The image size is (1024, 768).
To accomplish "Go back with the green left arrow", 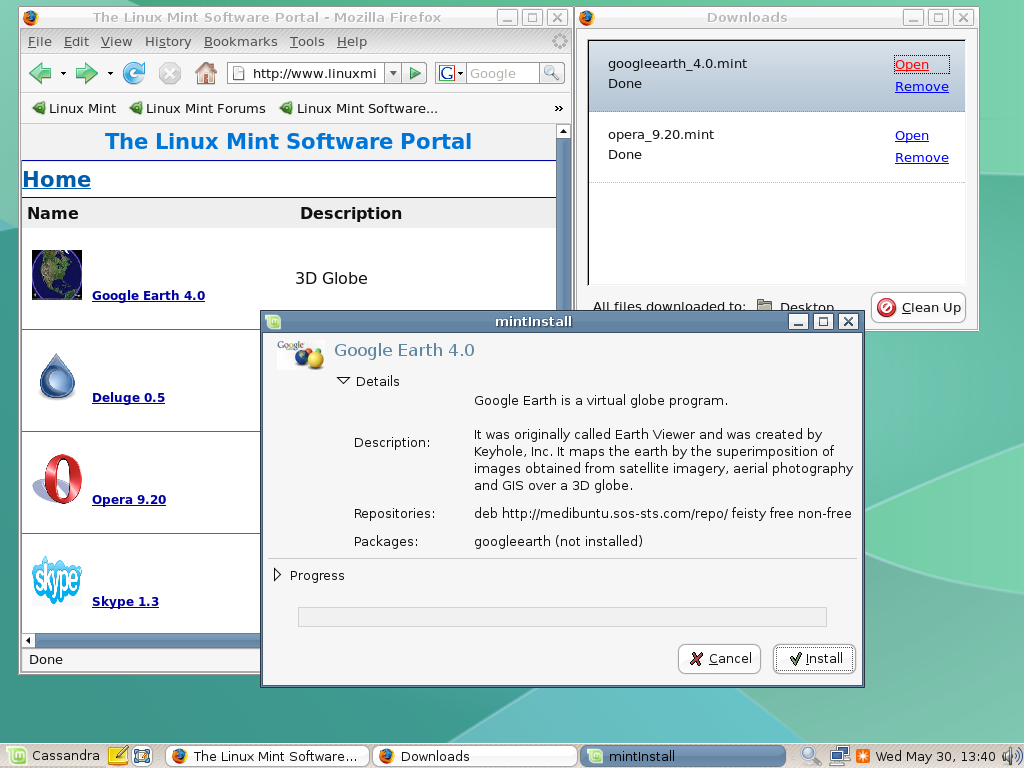I will 40,73.
